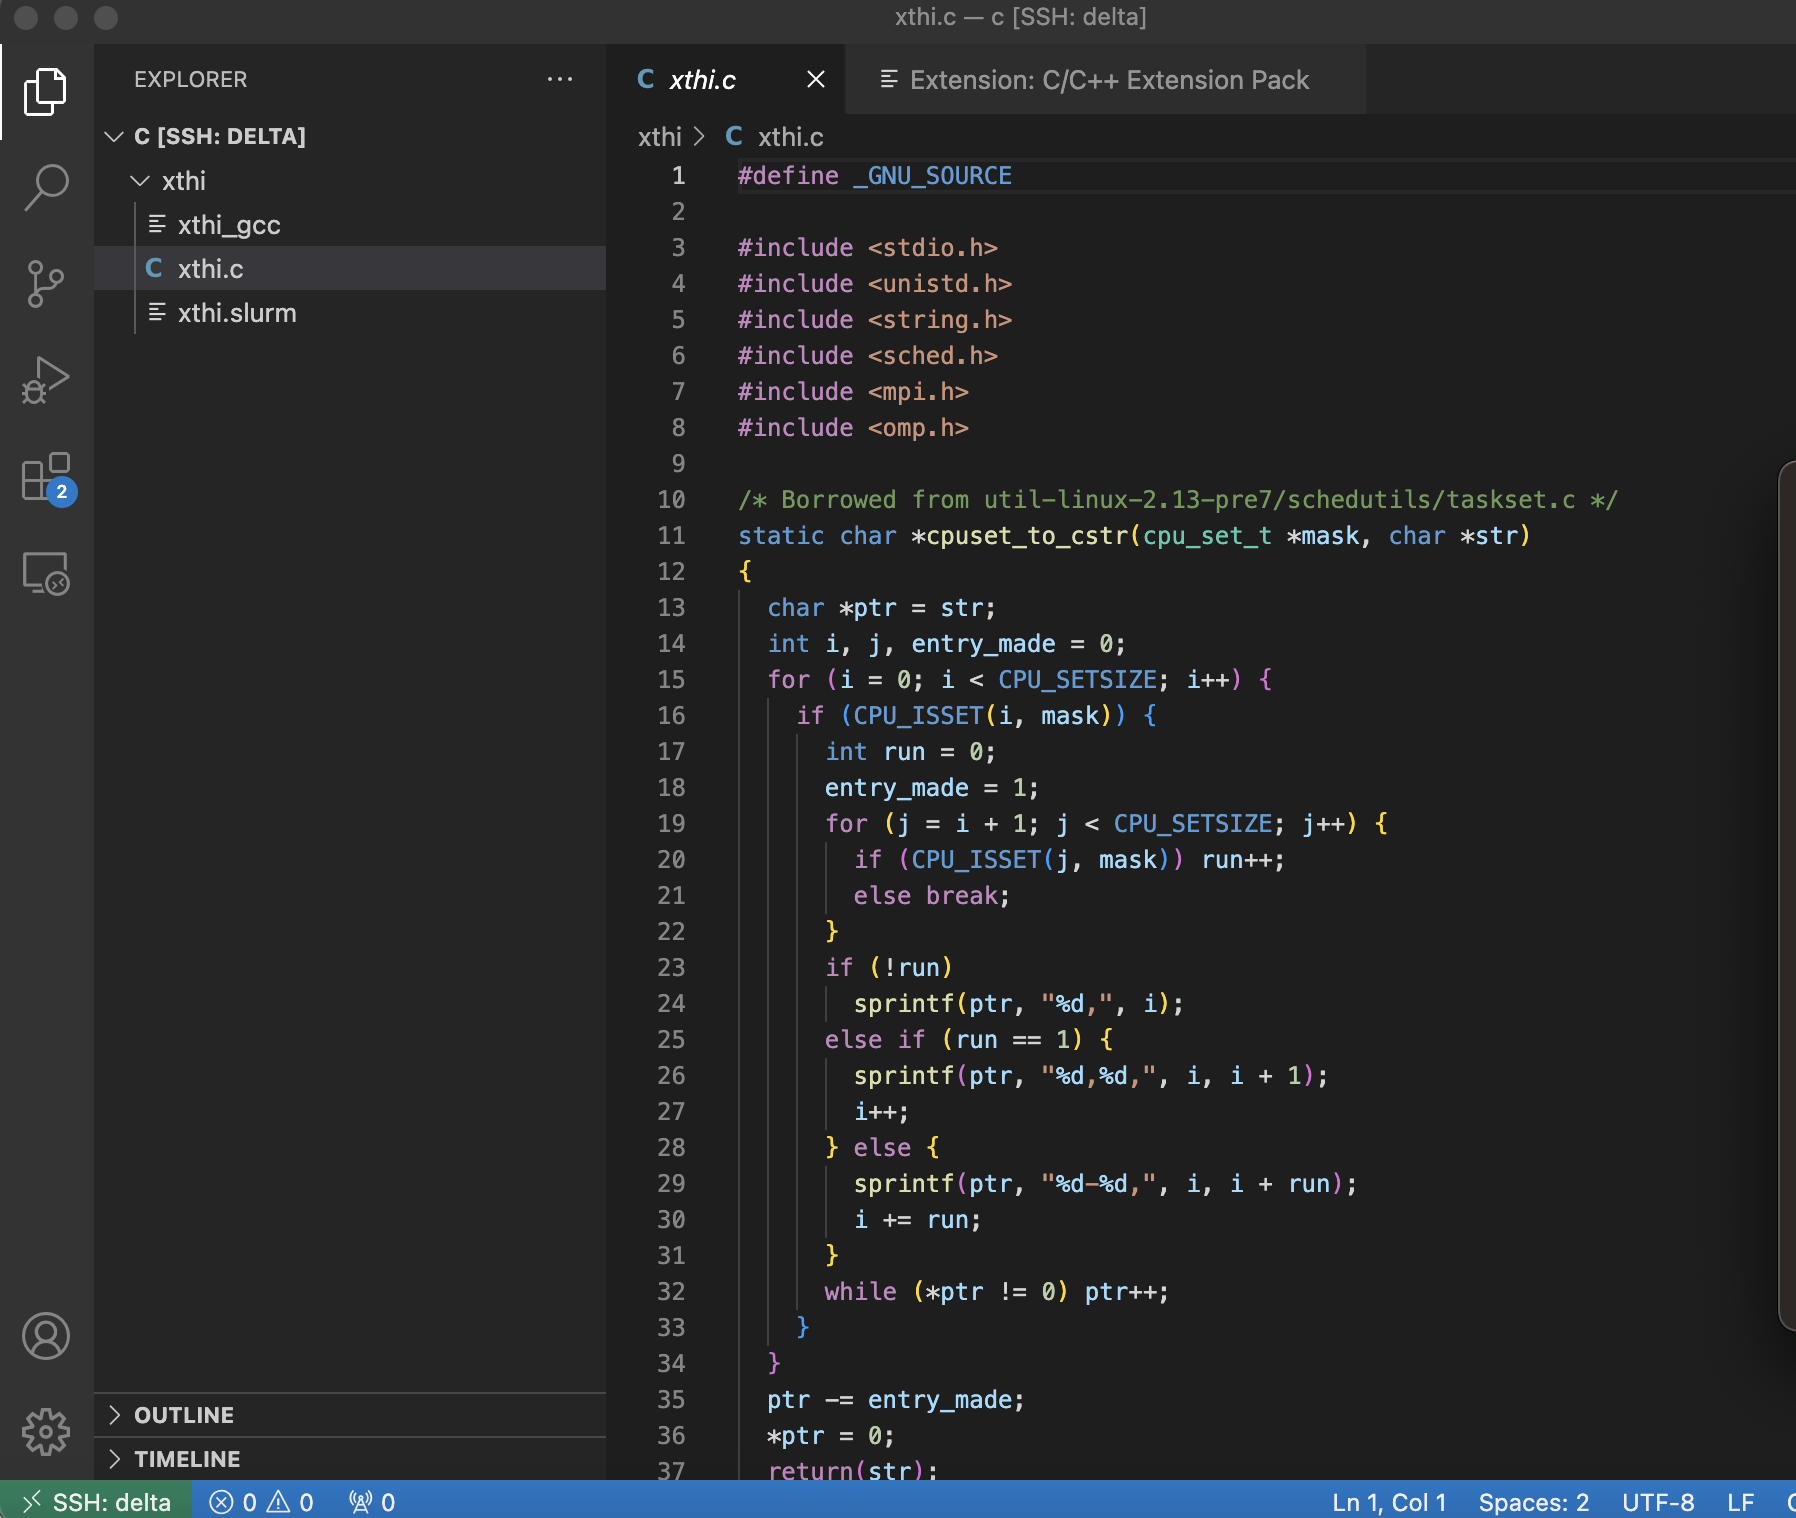Collapse the xthi folder
The image size is (1796, 1518).
(x=140, y=181)
